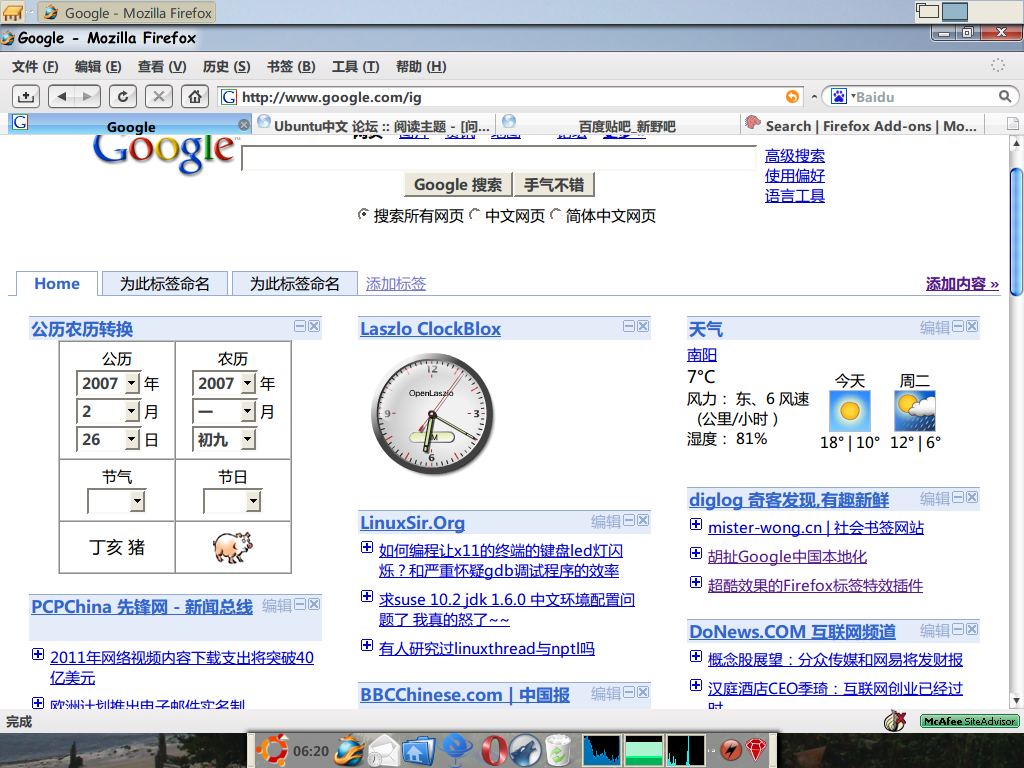1024x768 pixels.
Task: Close the diglog gadget
Action: (972, 497)
